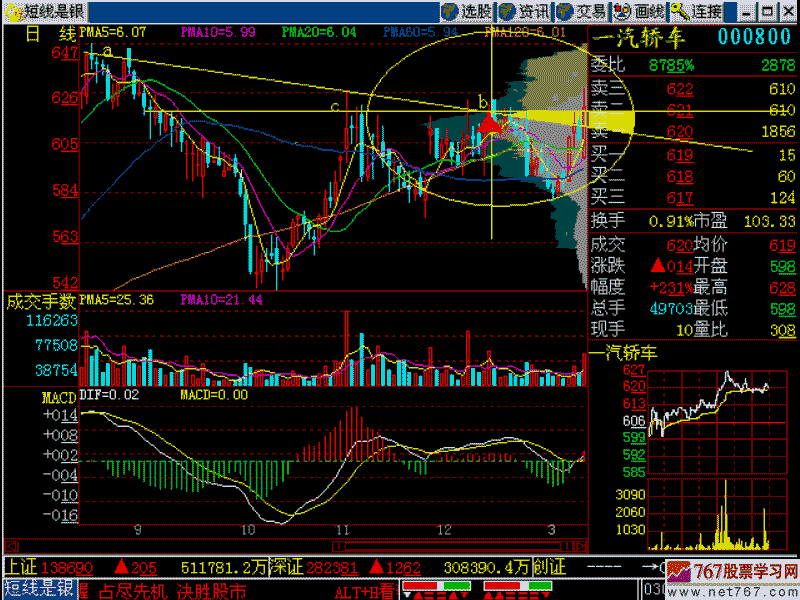Select the 画线 line drawing tool

pos(639,11)
